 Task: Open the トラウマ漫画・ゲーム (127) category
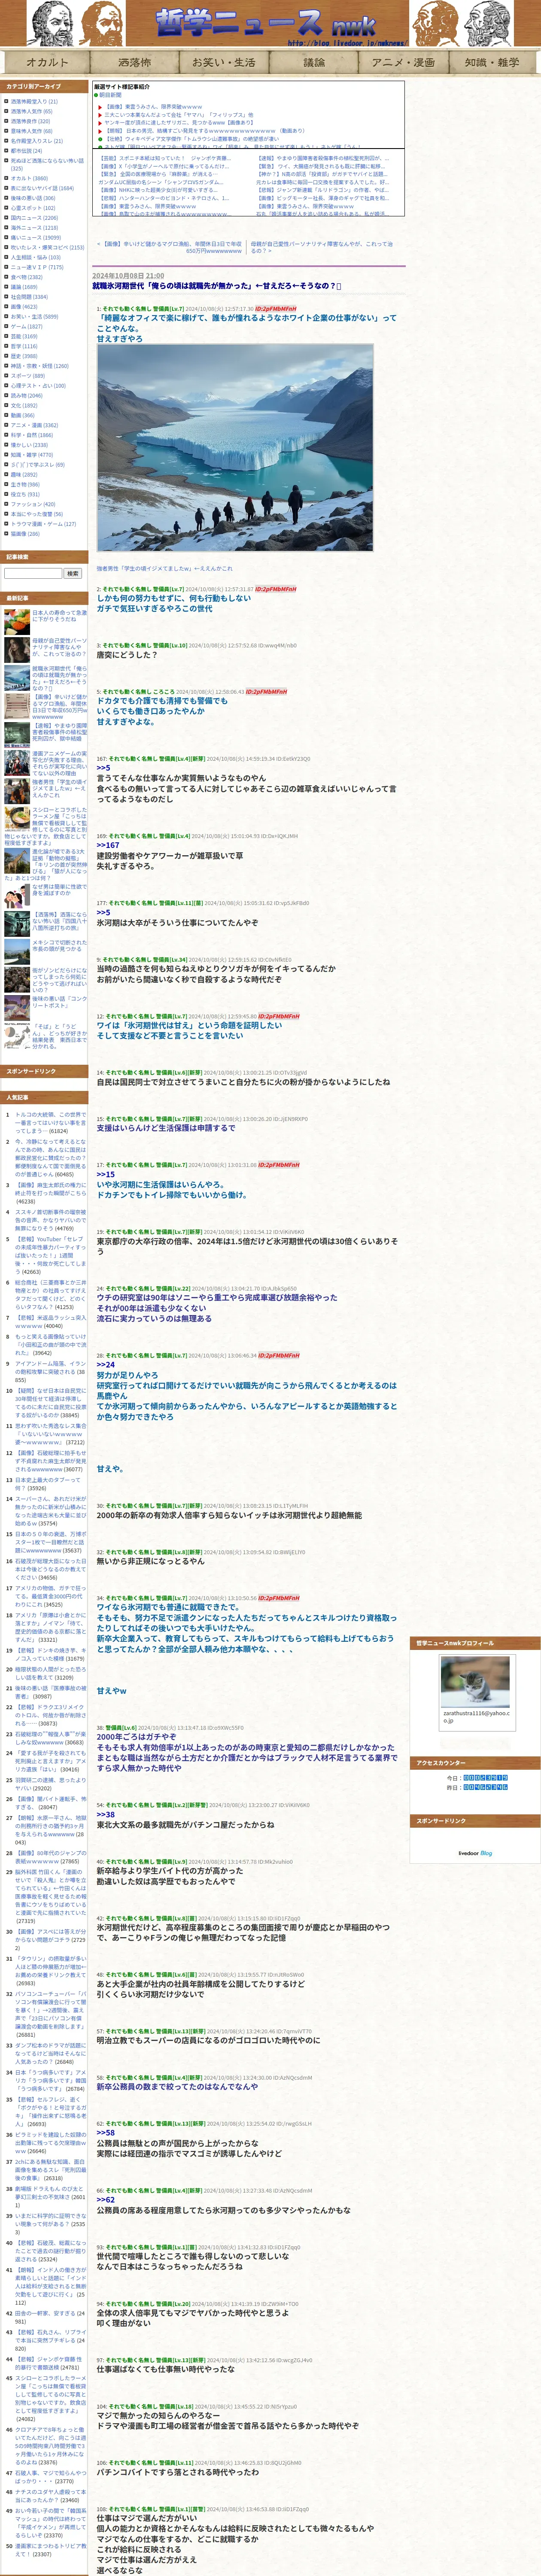tap(43, 524)
